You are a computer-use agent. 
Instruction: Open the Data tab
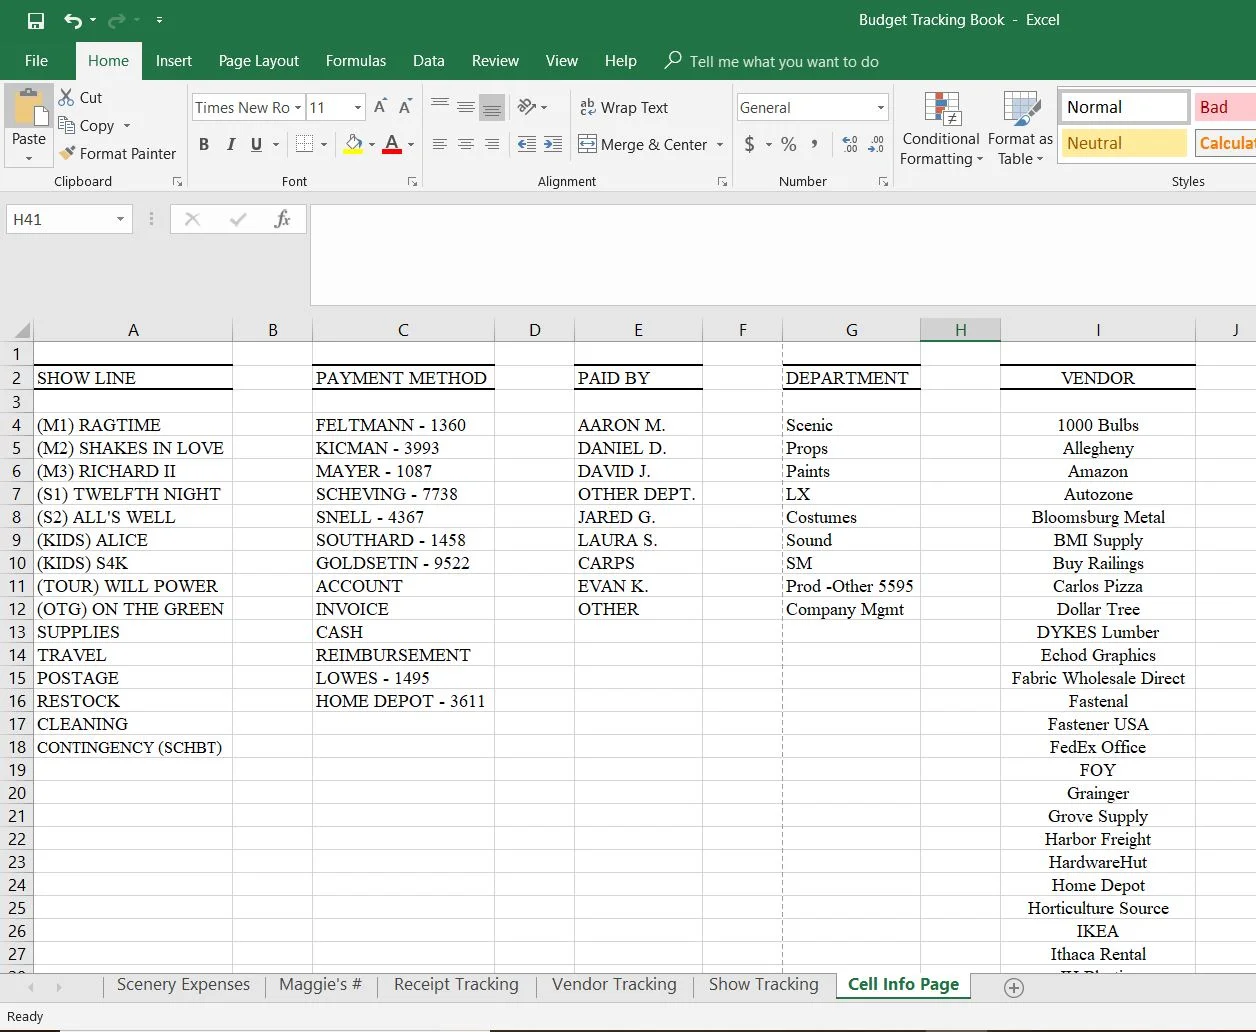pos(429,61)
